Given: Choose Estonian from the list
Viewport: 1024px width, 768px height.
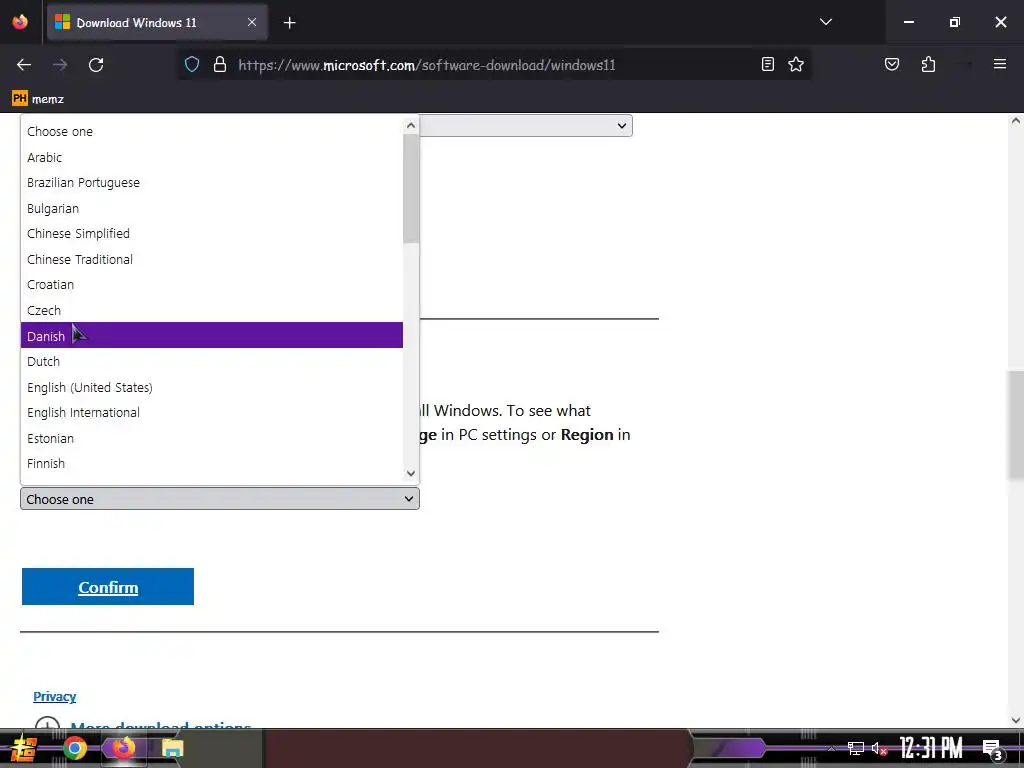Looking at the screenshot, I should 212,438.
